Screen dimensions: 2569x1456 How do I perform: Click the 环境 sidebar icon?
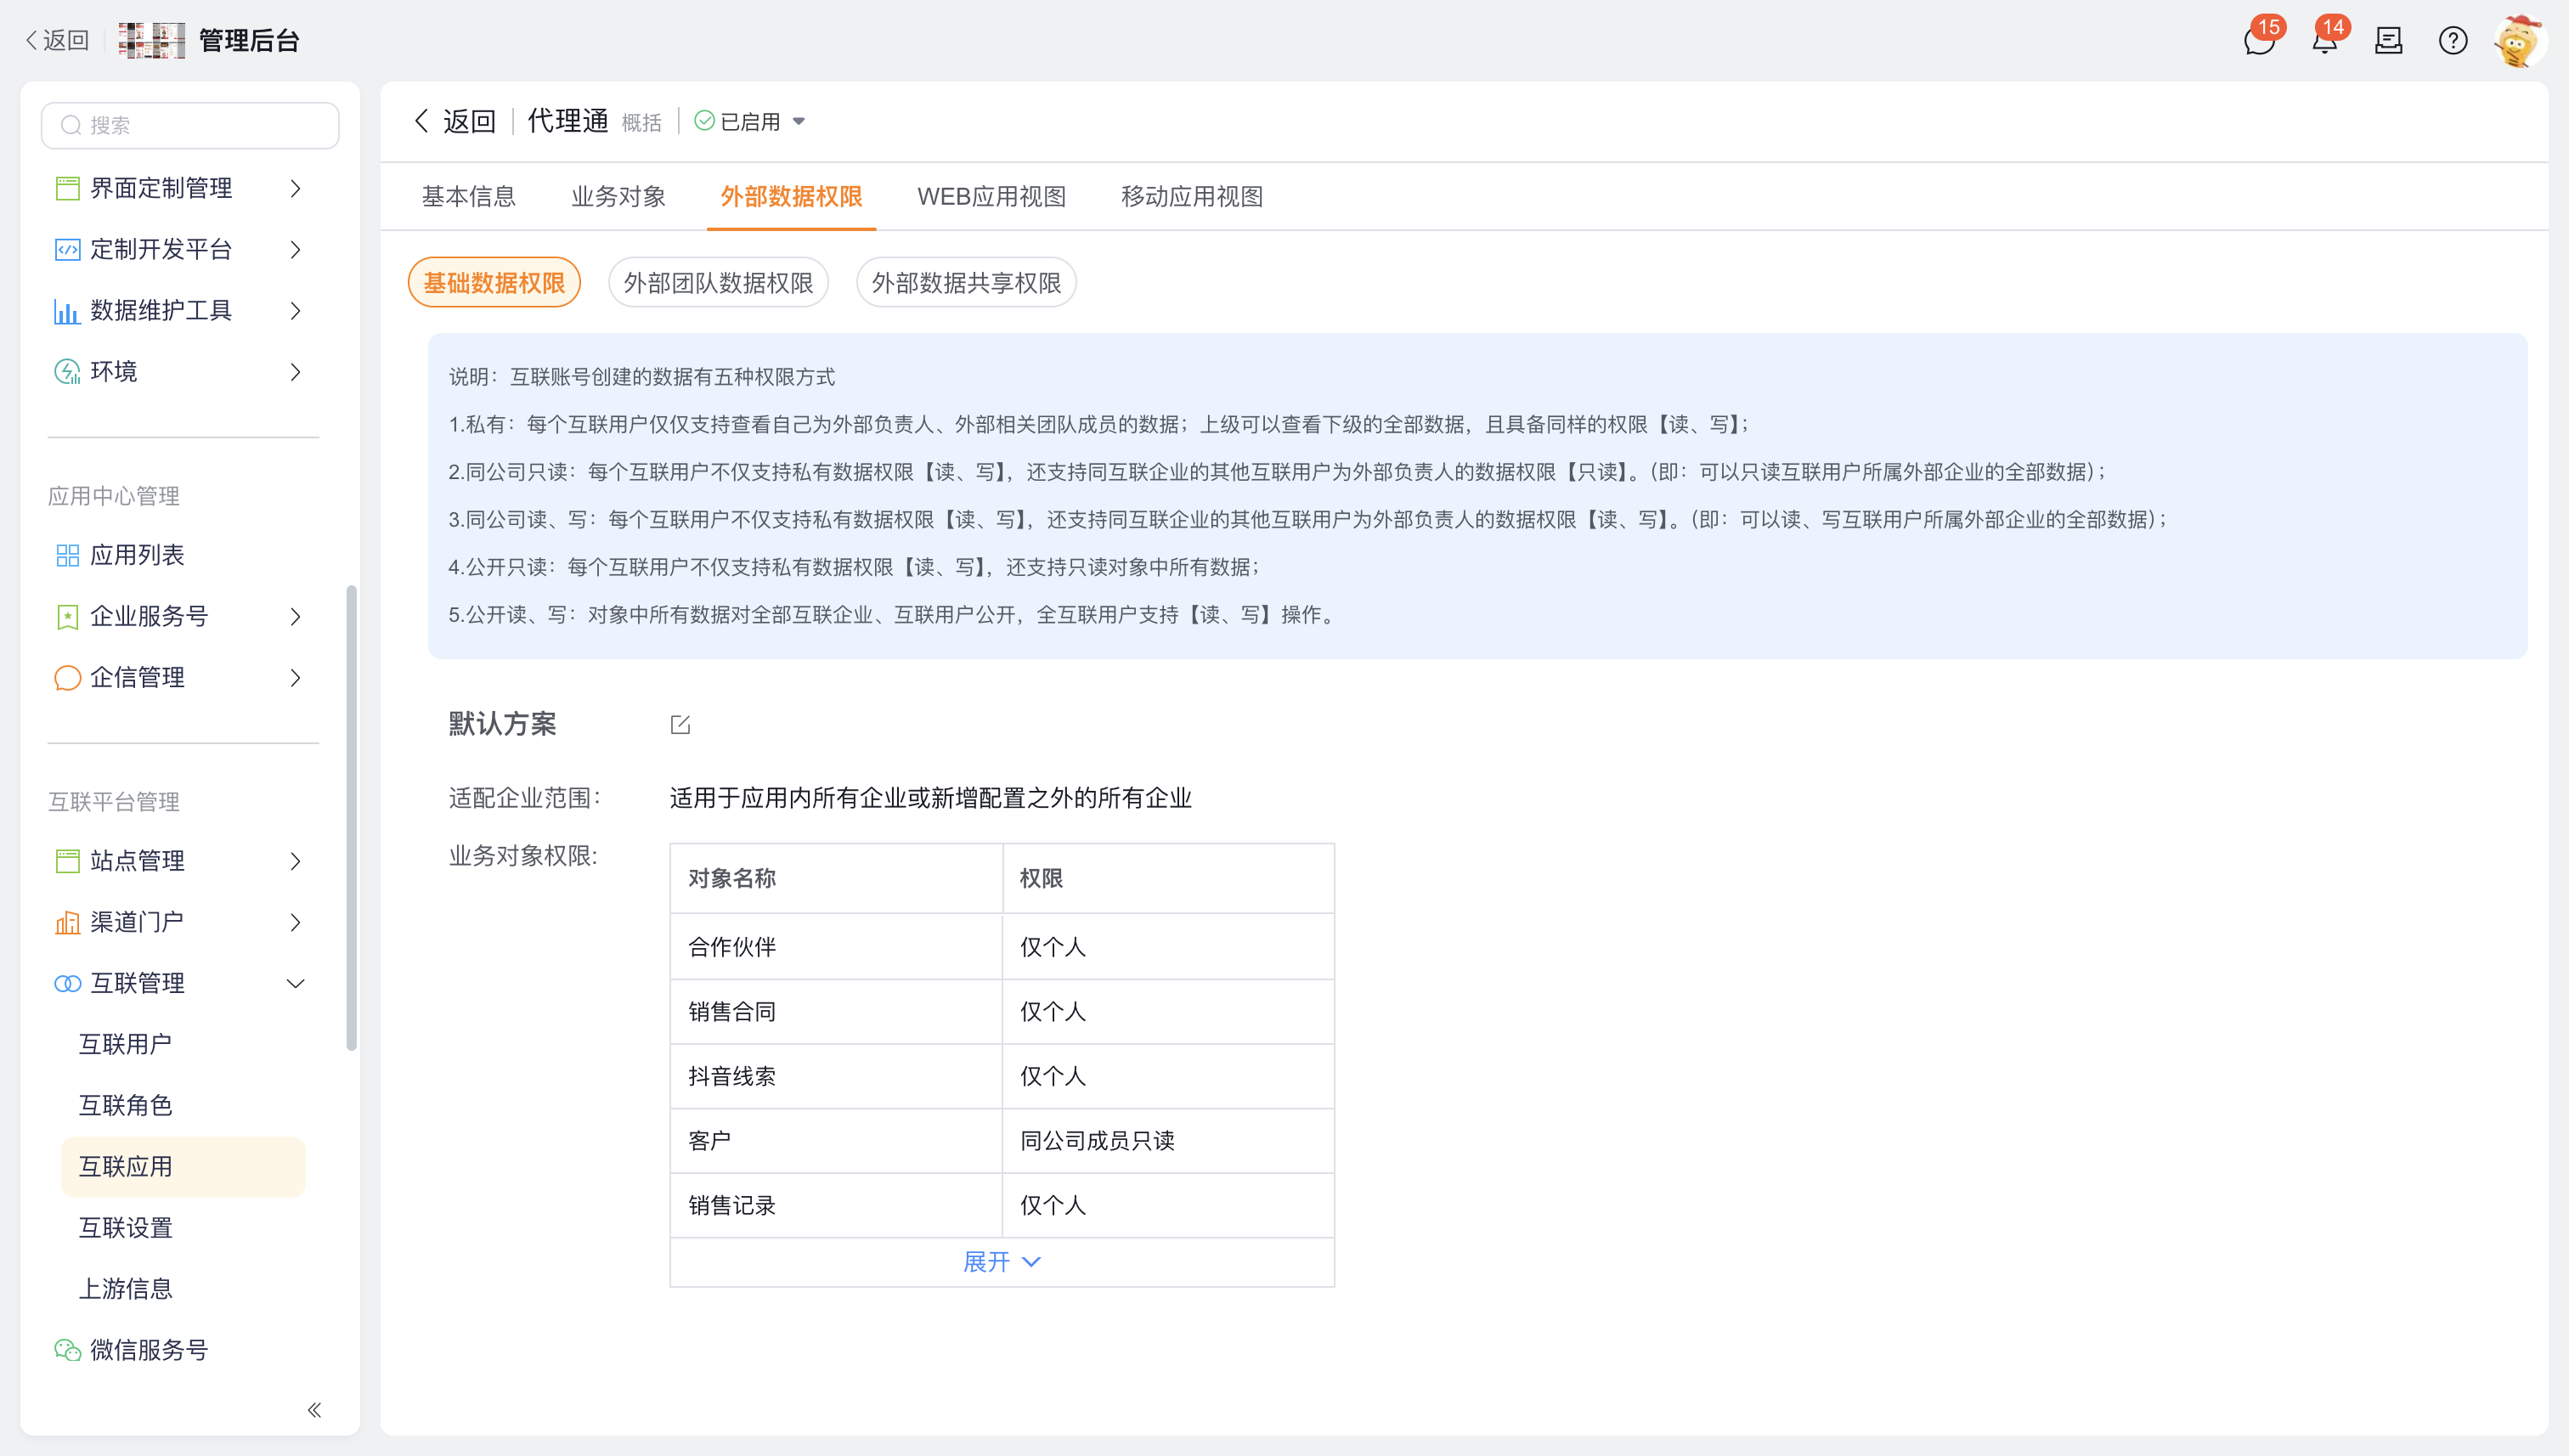(x=67, y=372)
